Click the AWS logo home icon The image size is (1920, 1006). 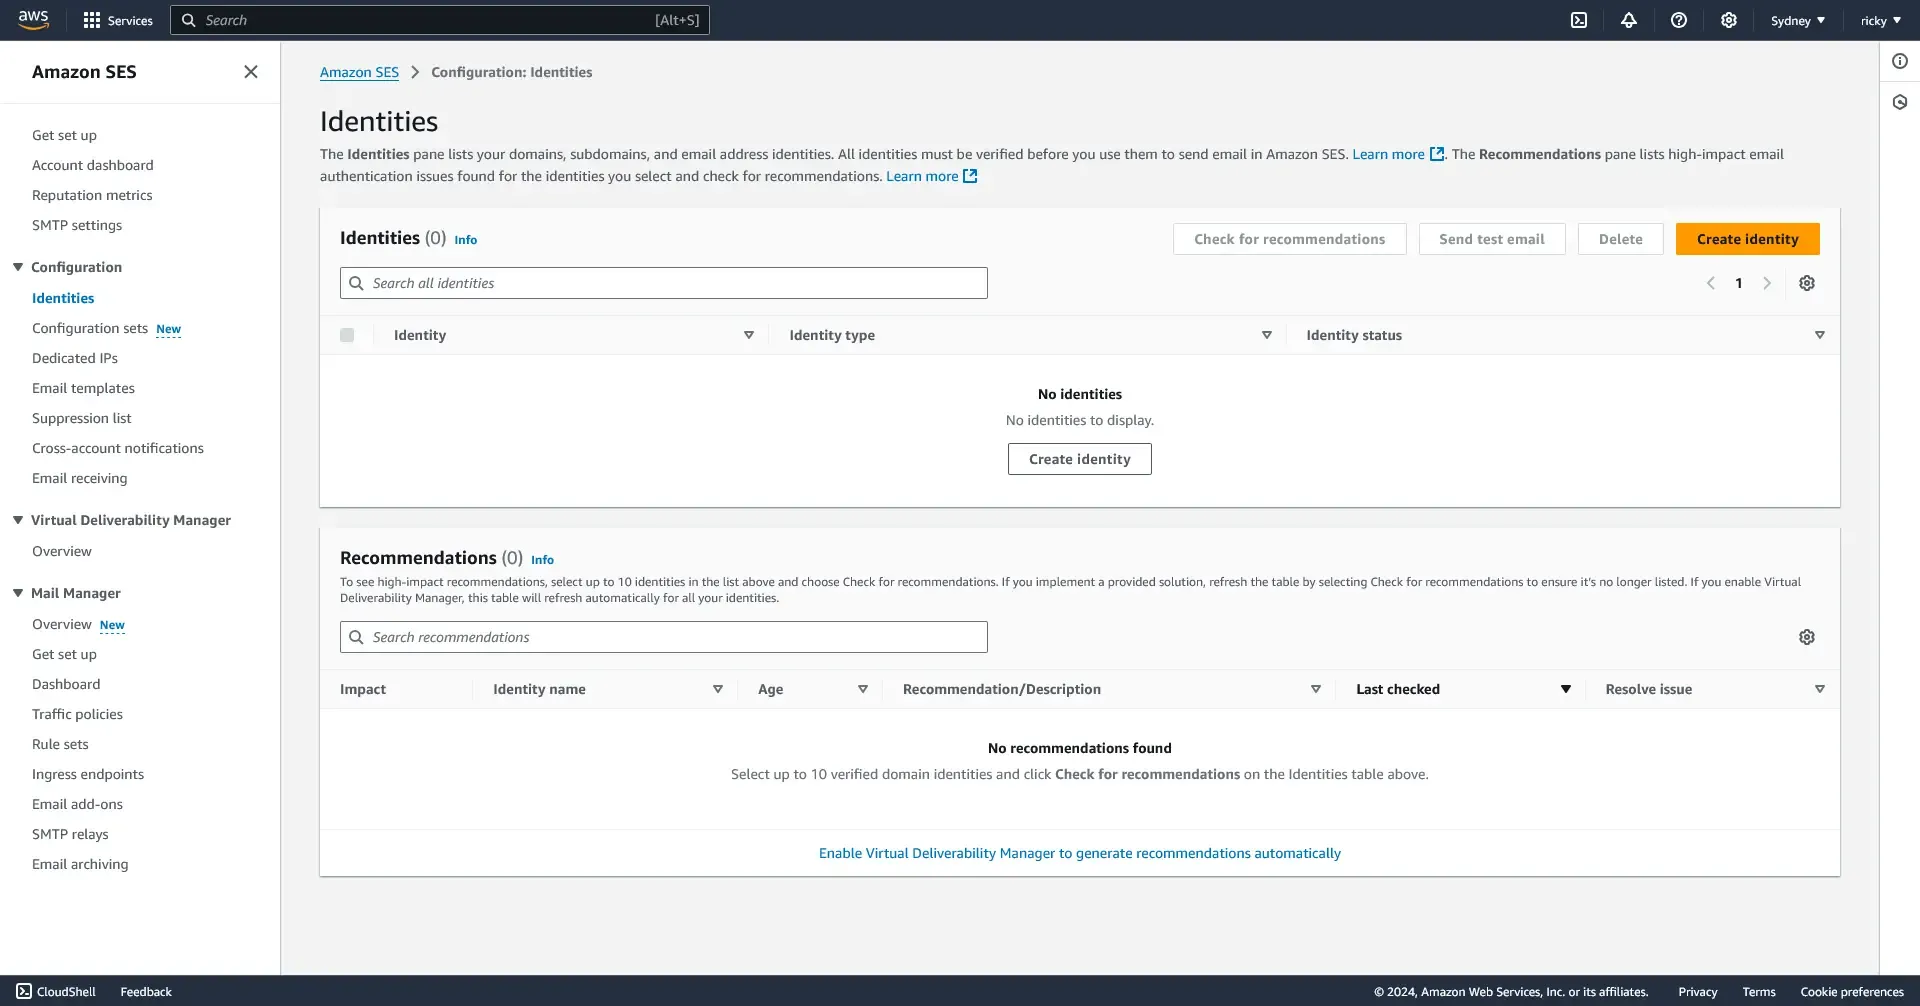pyautogui.click(x=33, y=20)
